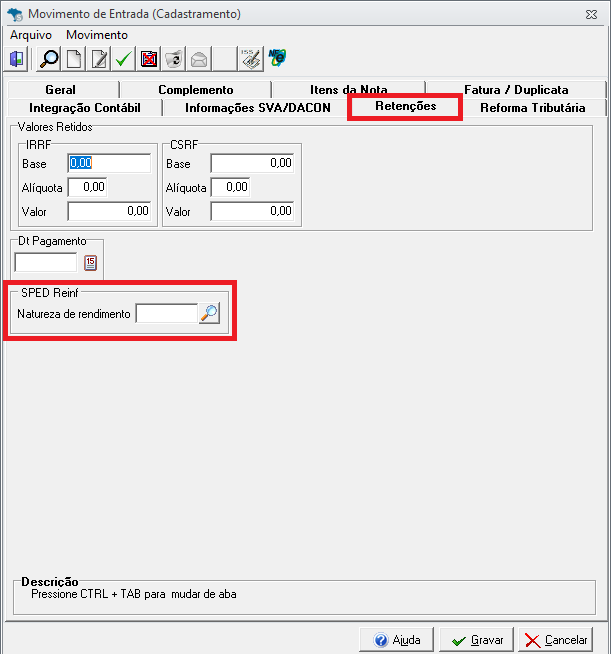Switch to the Geral tab
This screenshot has width=611, height=654.
pos(61,90)
